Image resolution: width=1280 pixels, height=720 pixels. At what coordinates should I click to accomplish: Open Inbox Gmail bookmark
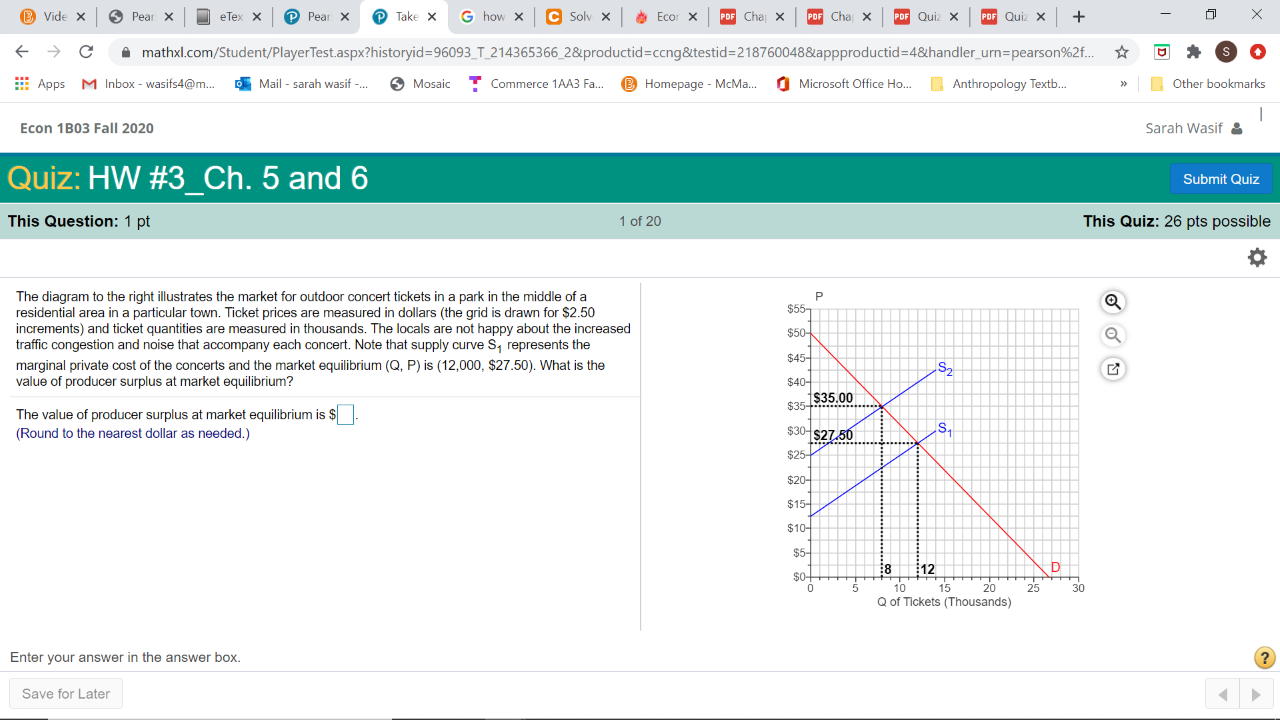(148, 84)
